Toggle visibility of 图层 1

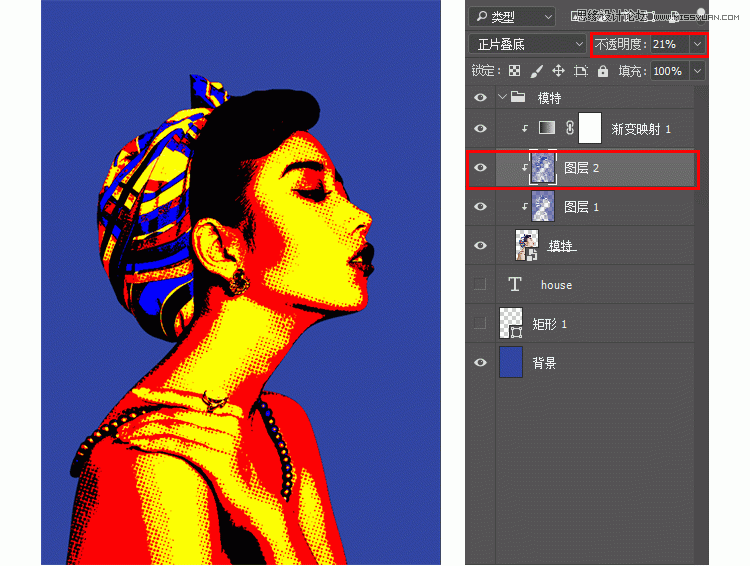[480, 207]
